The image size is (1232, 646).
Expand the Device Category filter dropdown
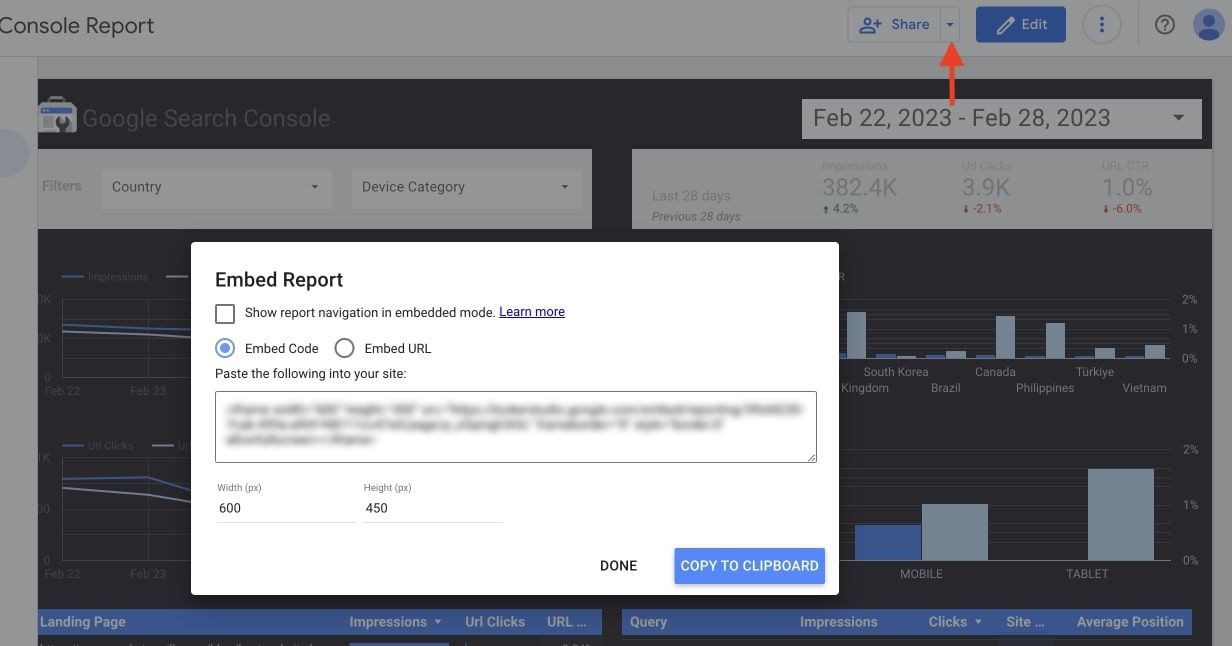tap(466, 187)
